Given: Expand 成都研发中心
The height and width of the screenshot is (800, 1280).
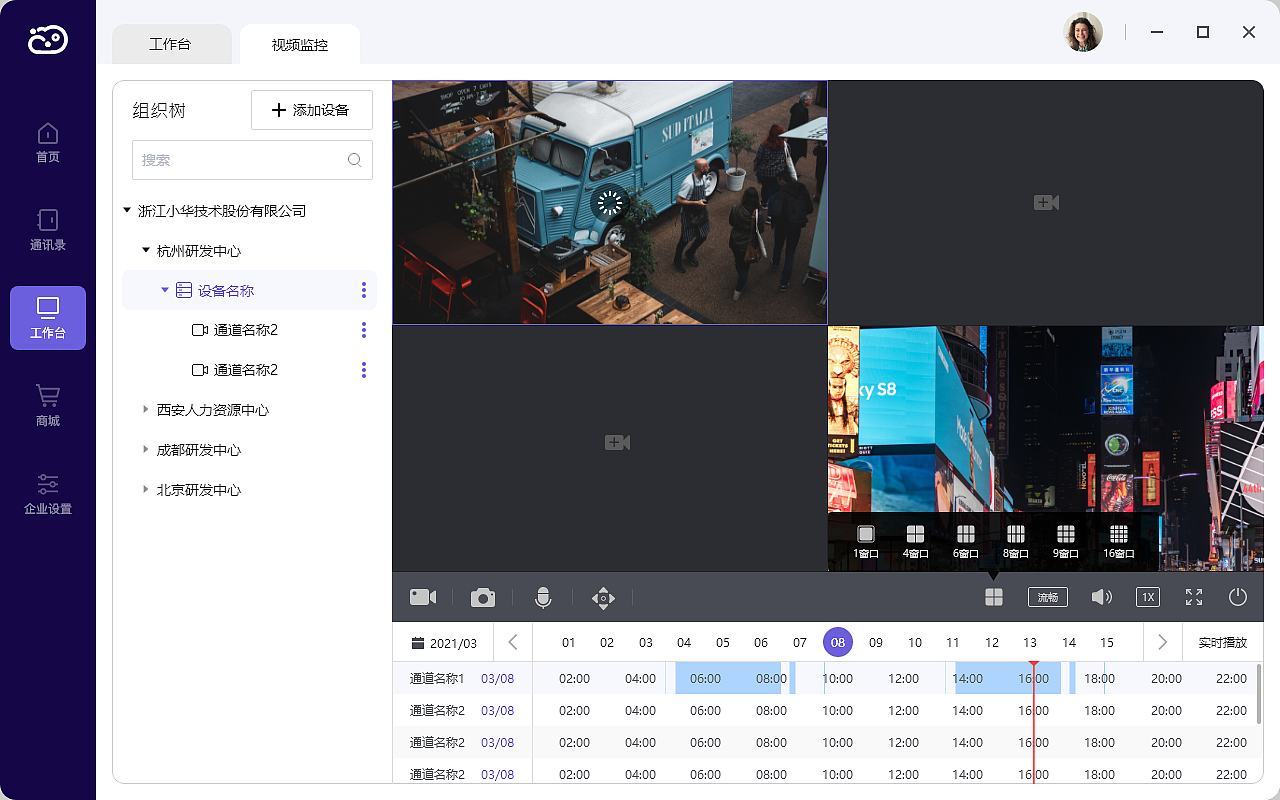Looking at the screenshot, I should pos(146,450).
